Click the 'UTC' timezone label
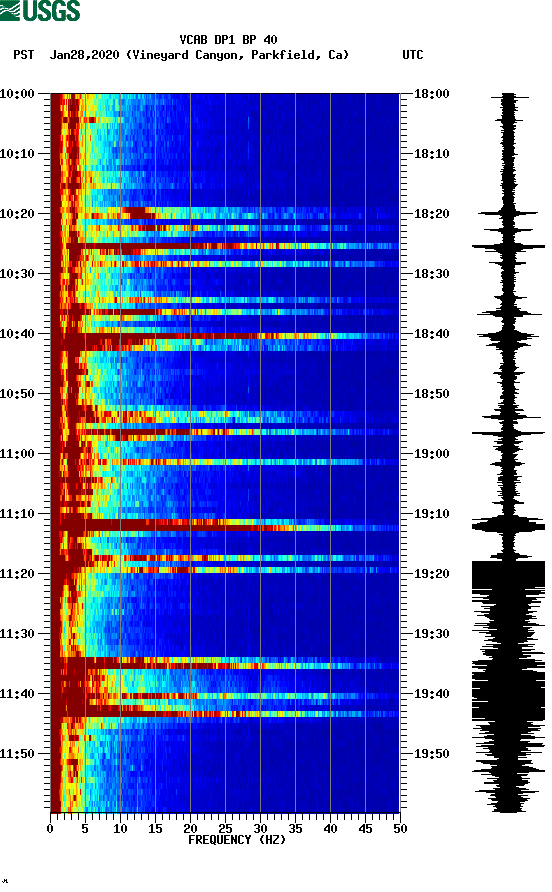Screen dimensions: 552x892 [x=413, y=55]
